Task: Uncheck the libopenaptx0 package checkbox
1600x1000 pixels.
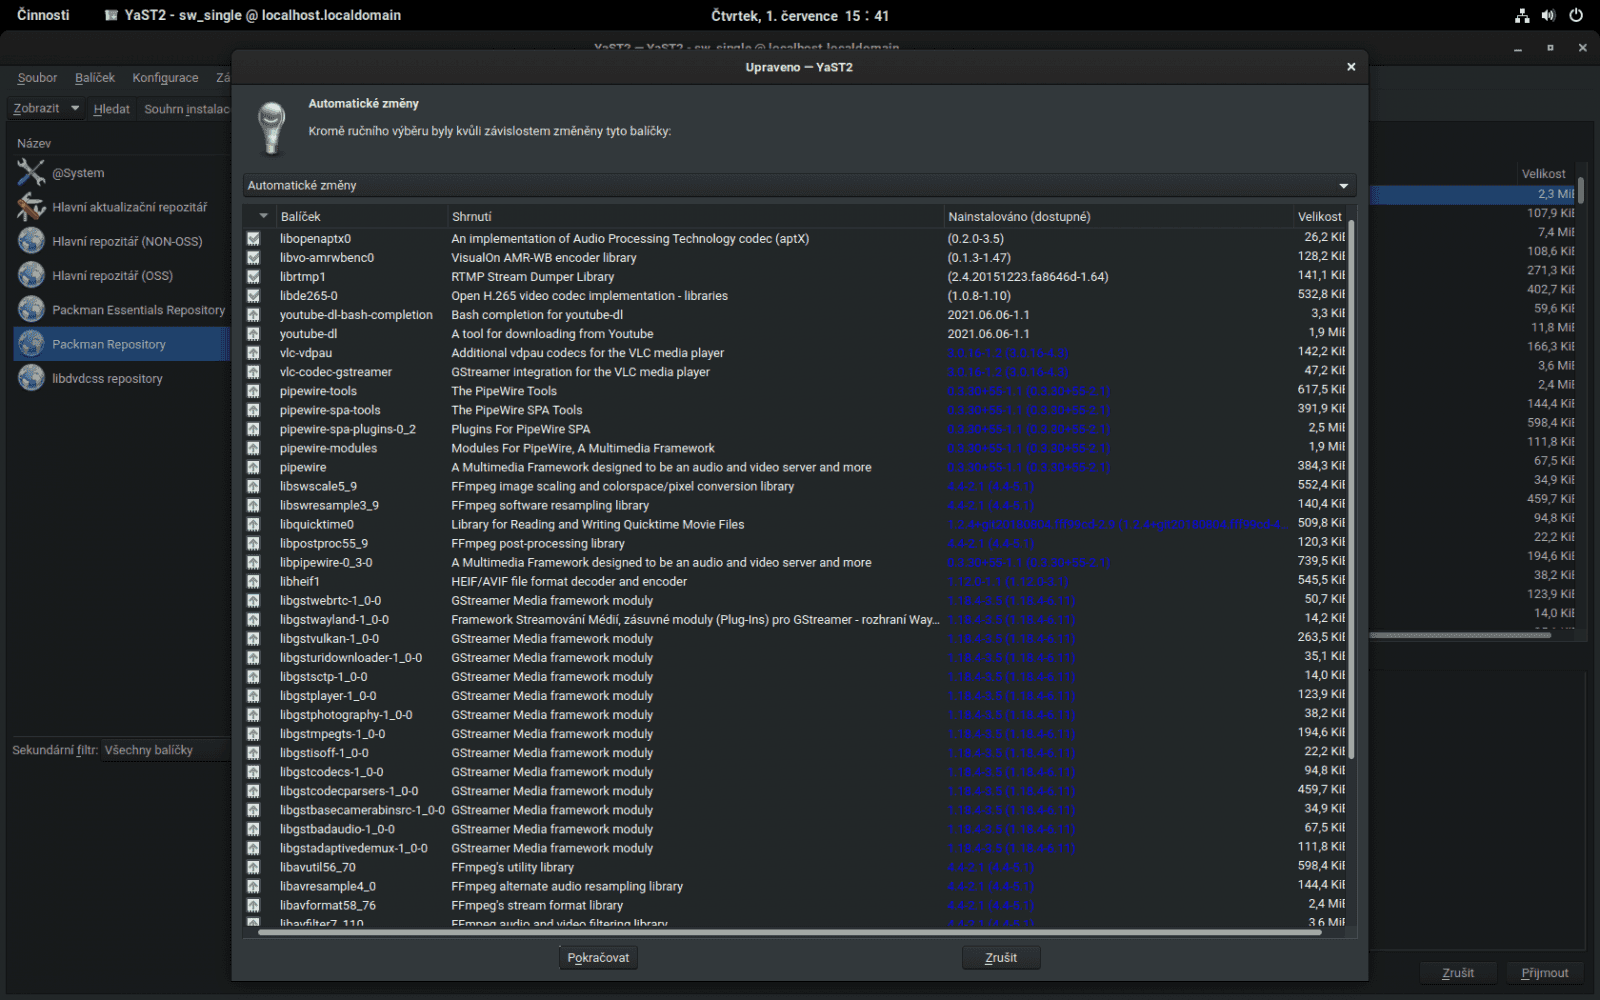Action: point(254,238)
